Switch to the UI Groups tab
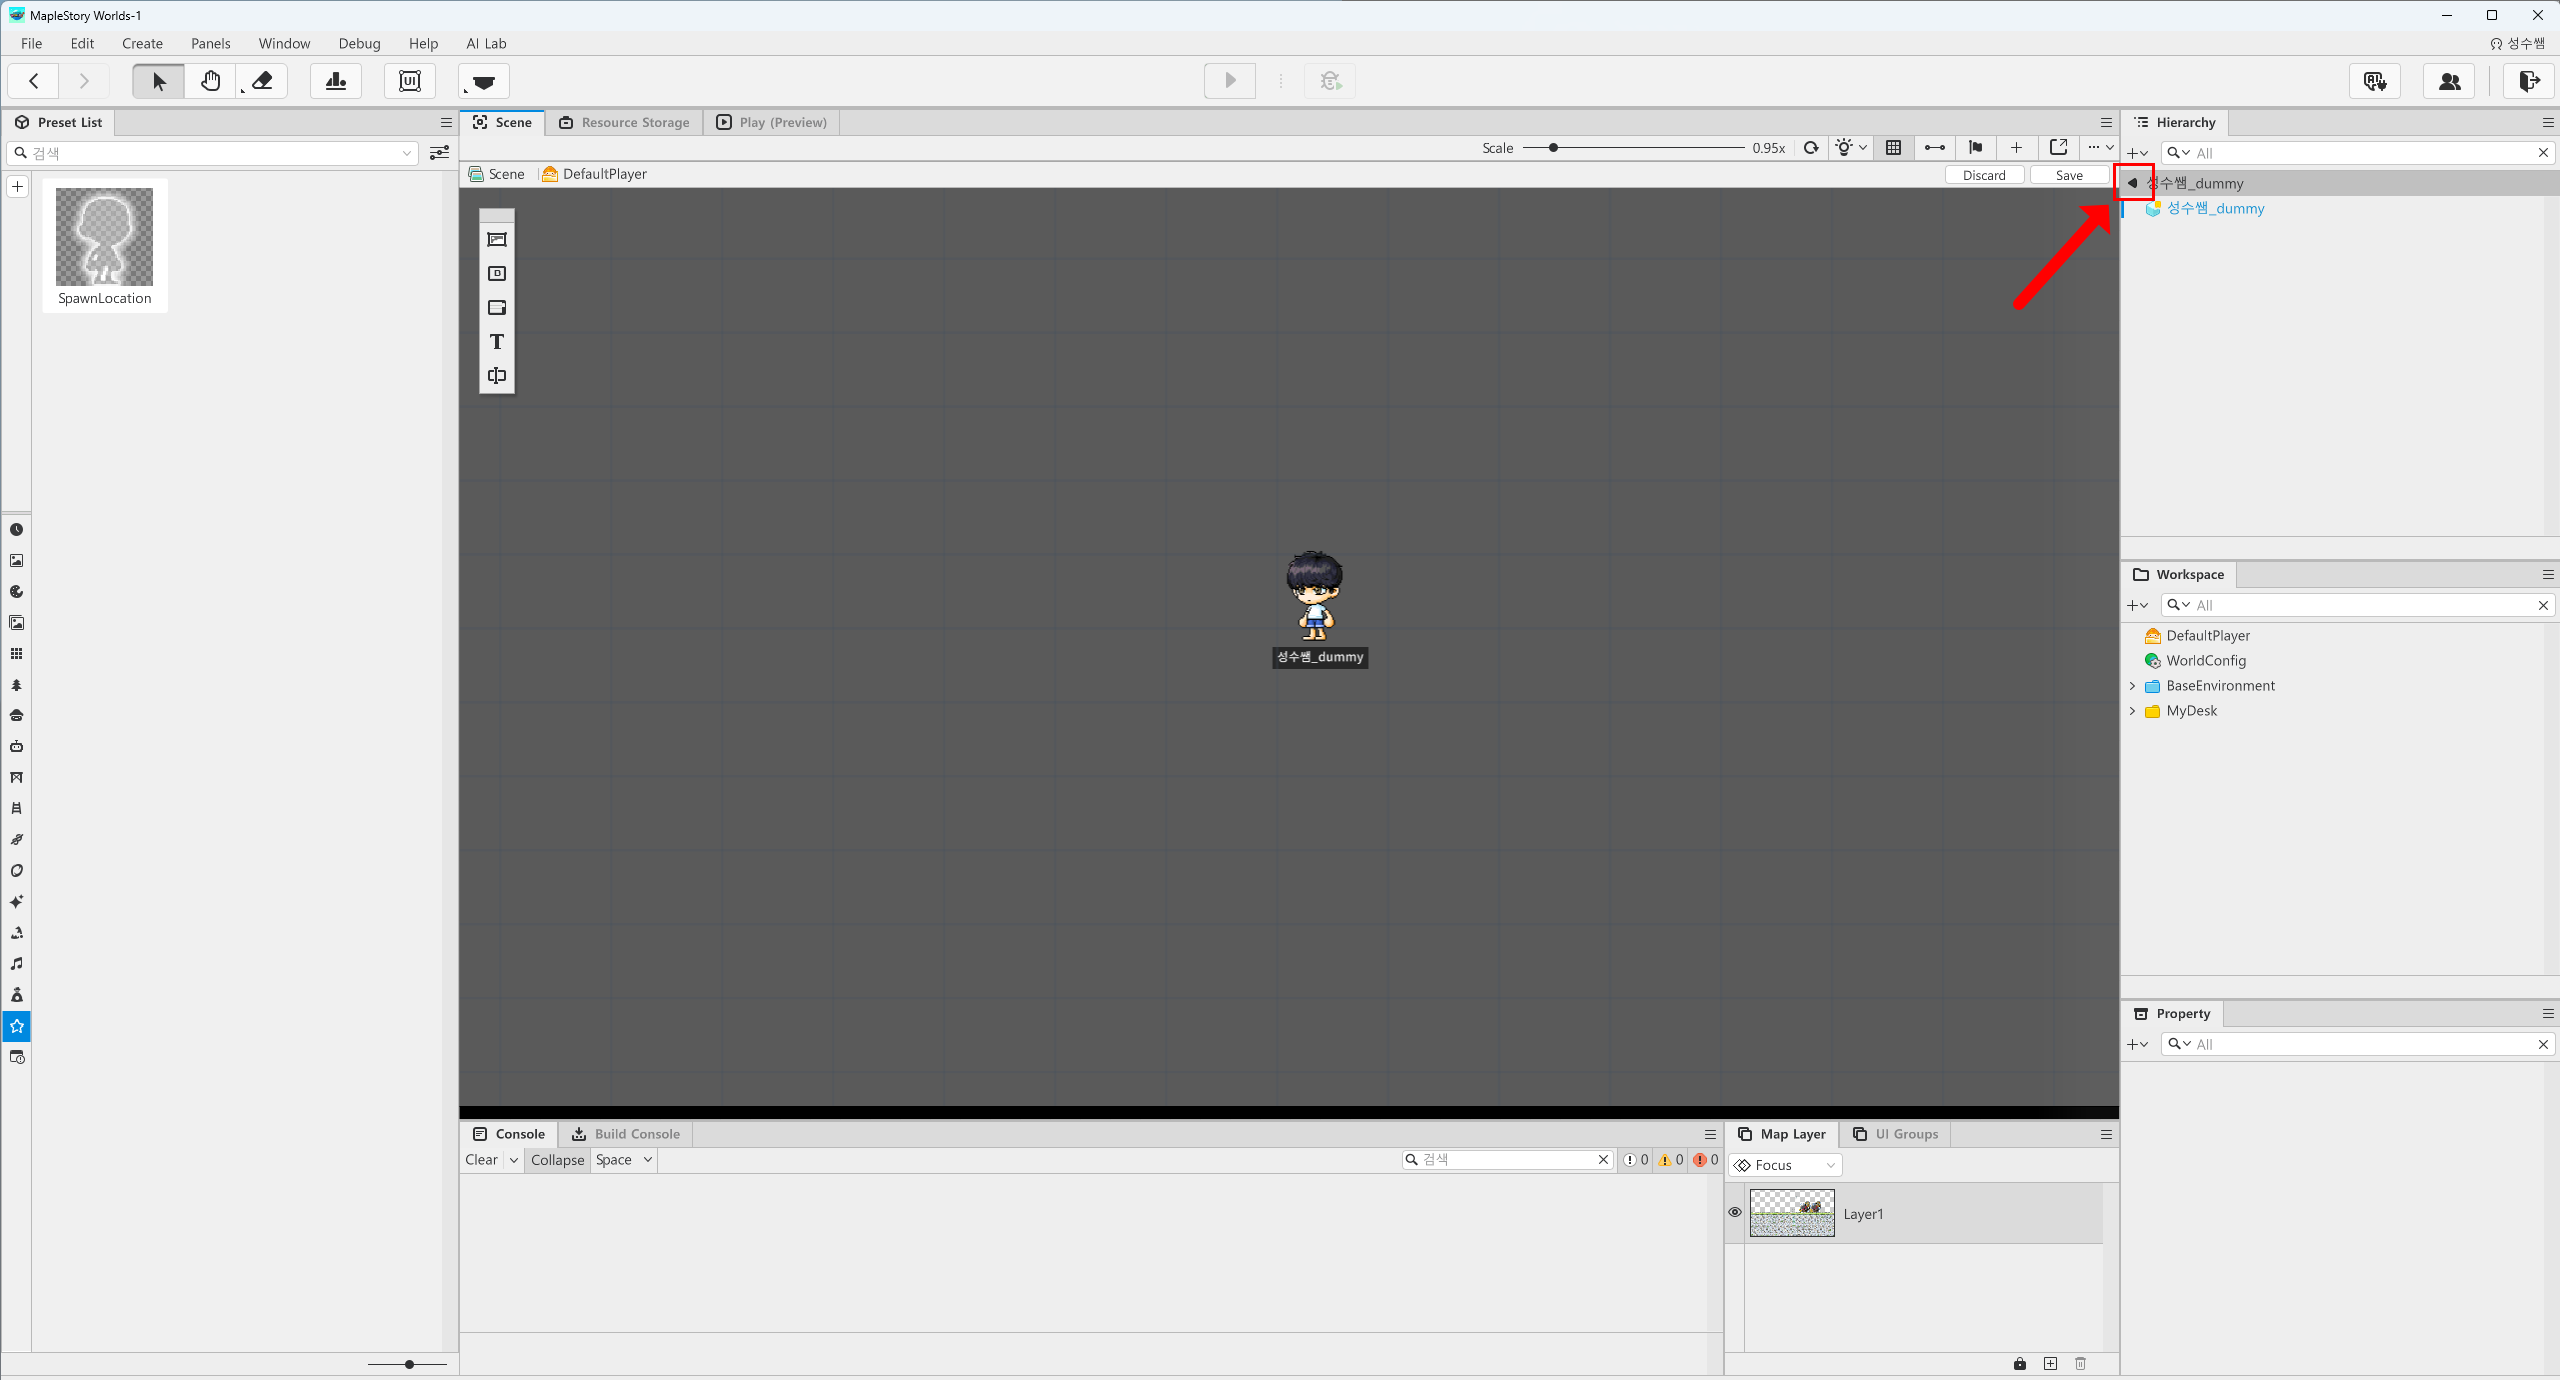Viewport: 2560px width, 1380px height. click(1896, 1134)
